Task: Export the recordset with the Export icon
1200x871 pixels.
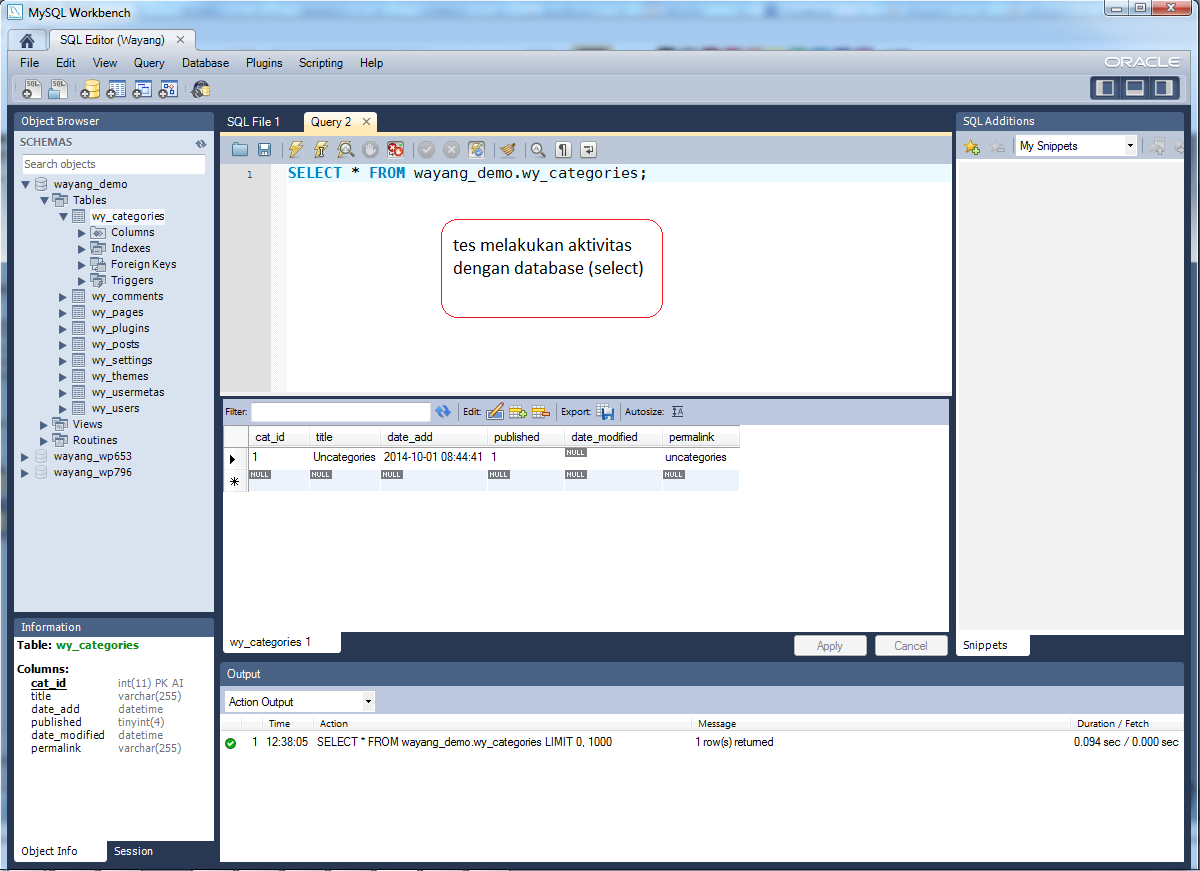Action: click(x=605, y=411)
